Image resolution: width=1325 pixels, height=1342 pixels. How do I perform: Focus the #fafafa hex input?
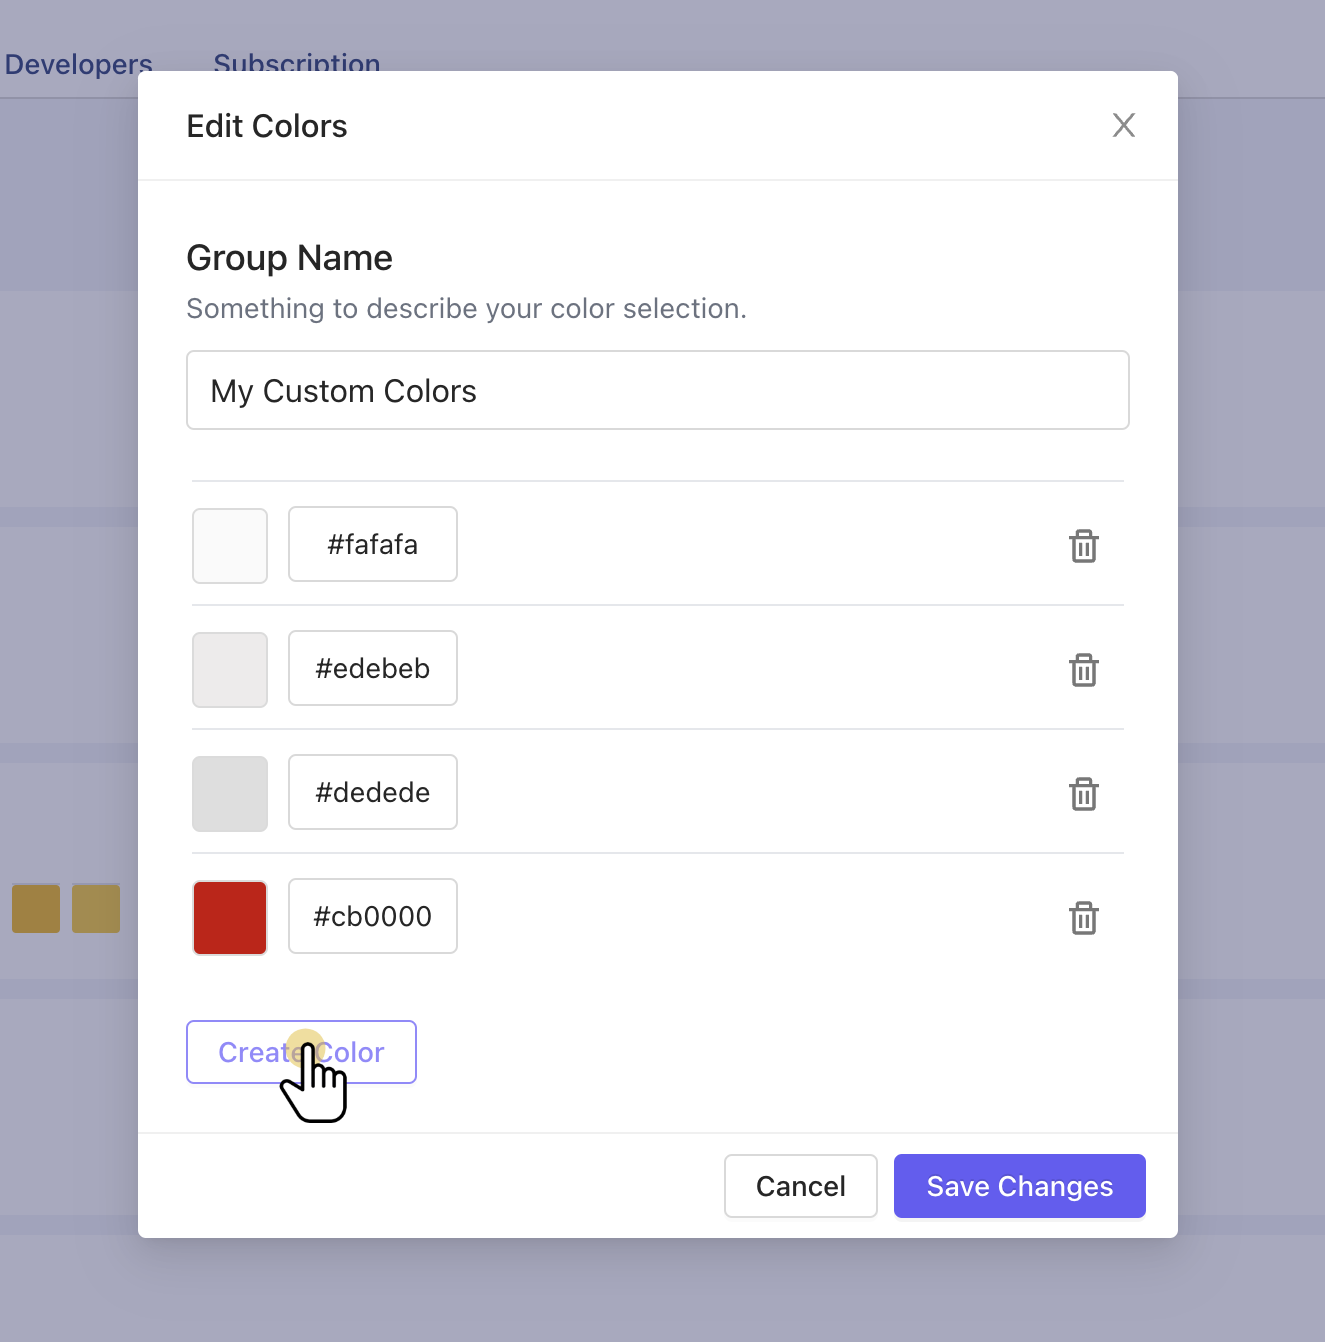(x=373, y=544)
